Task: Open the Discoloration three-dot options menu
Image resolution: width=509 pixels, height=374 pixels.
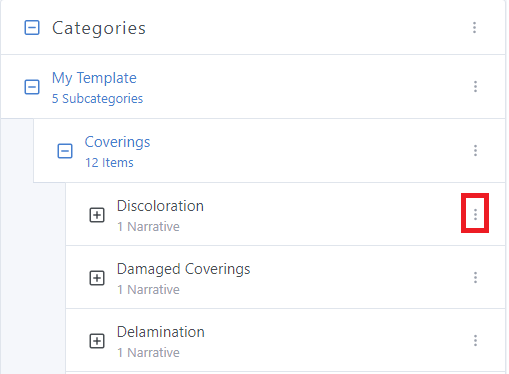Action: click(x=475, y=214)
